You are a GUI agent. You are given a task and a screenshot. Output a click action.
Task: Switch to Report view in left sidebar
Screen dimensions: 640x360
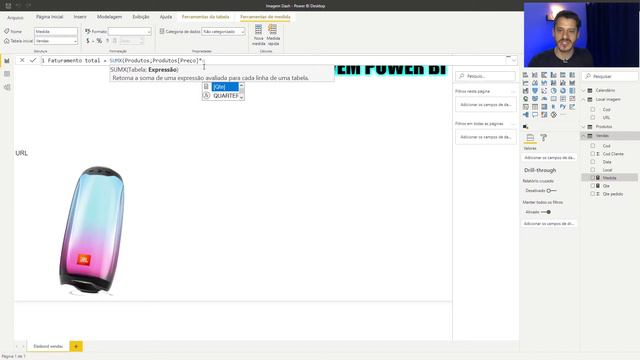[x=7, y=61]
